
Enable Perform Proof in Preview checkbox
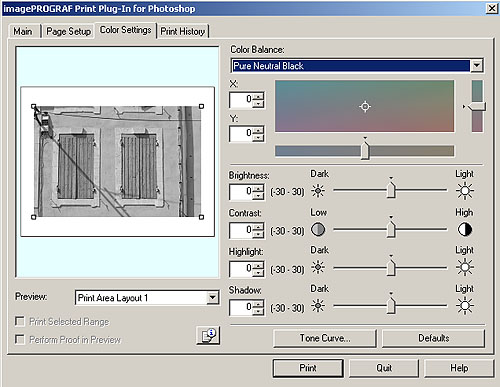(x=20, y=339)
